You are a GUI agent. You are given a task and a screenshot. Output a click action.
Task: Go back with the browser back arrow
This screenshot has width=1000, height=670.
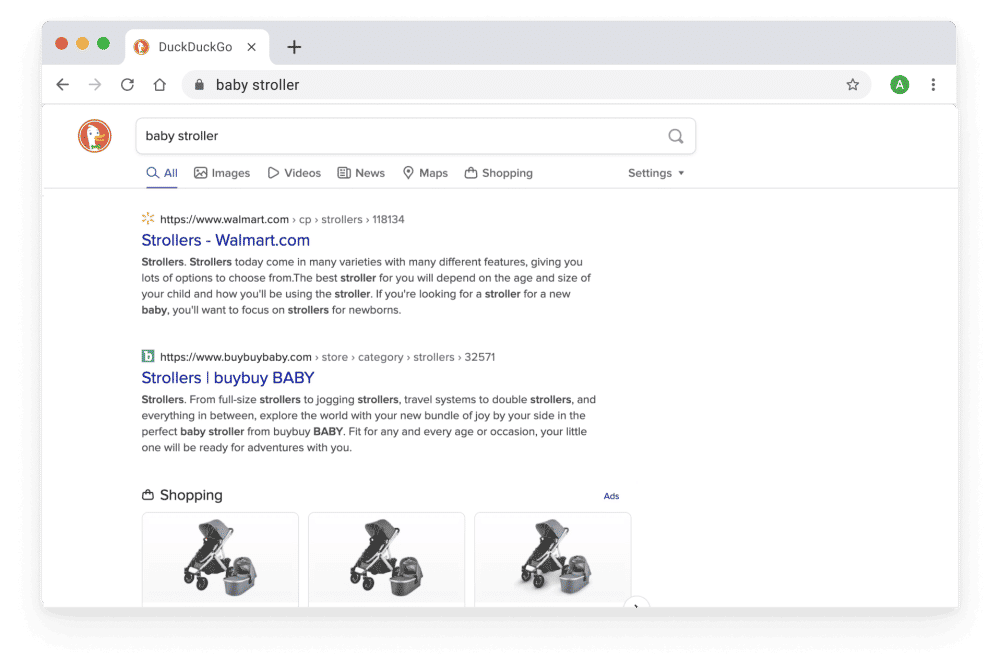point(62,85)
